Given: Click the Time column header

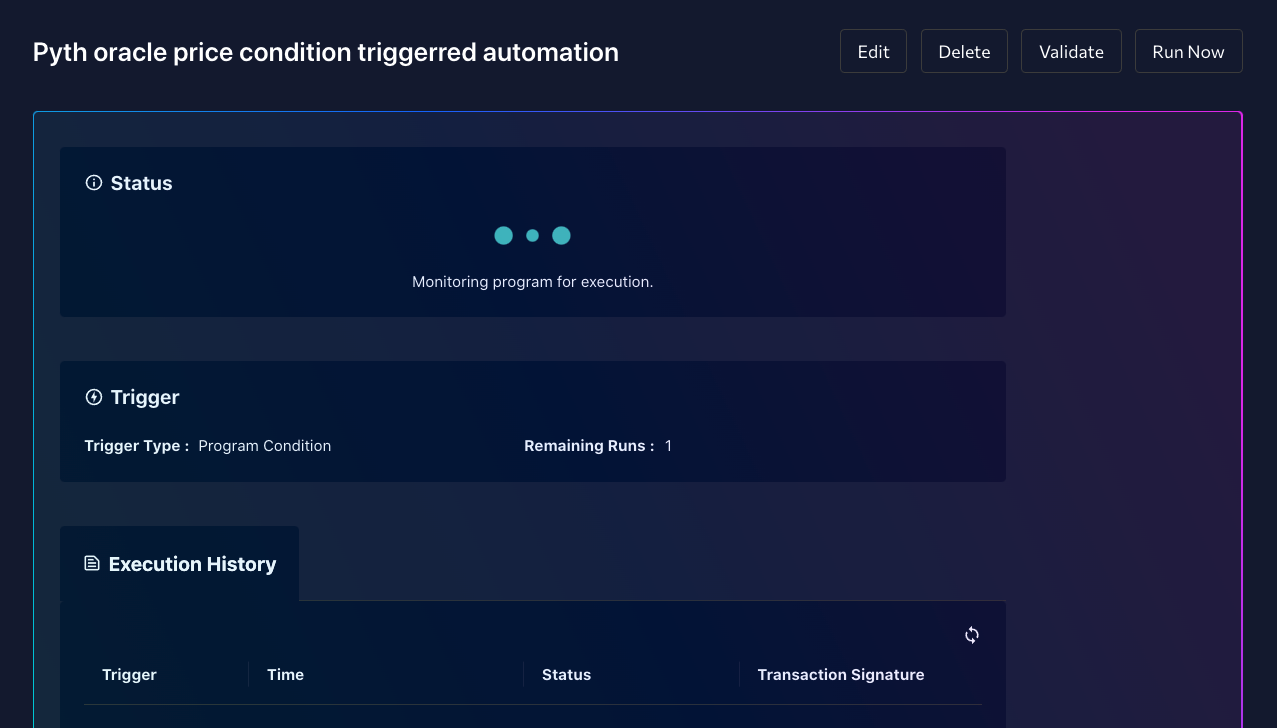Looking at the screenshot, I should pyautogui.click(x=285, y=674).
